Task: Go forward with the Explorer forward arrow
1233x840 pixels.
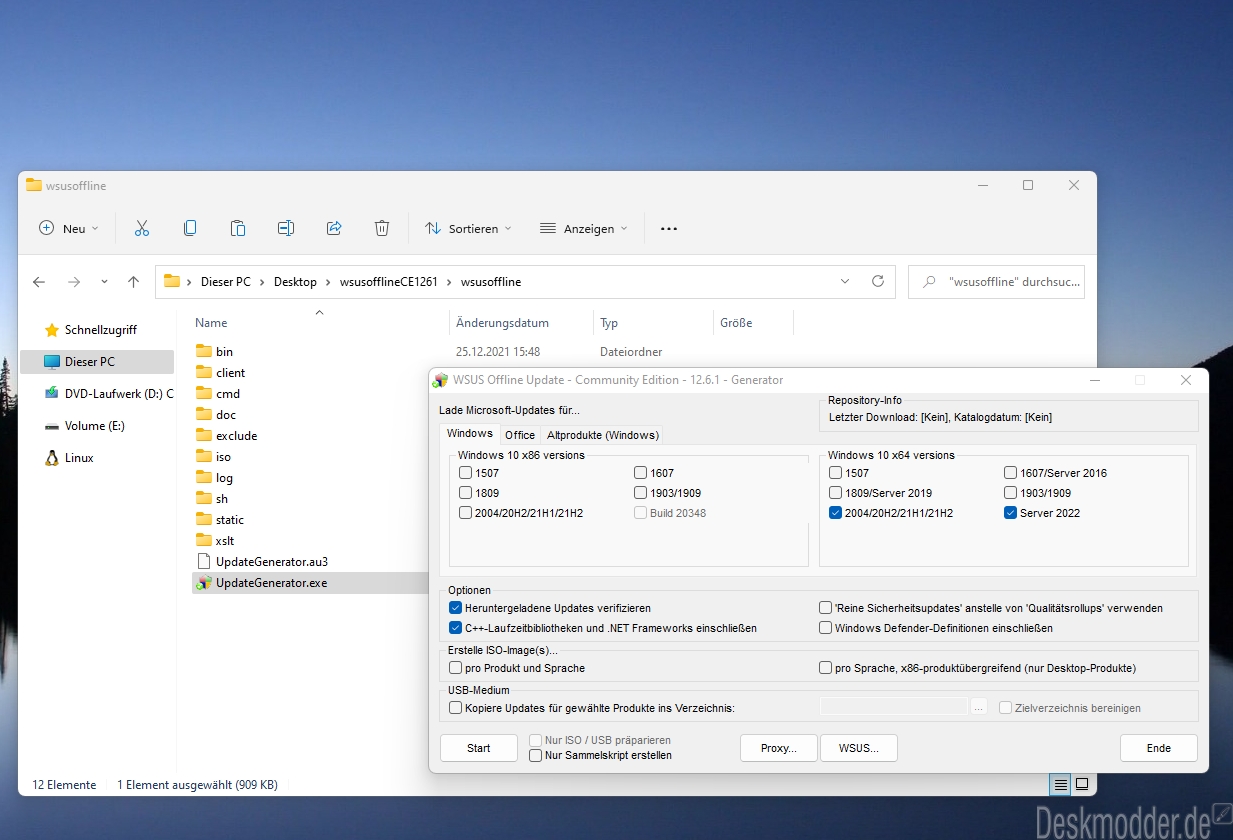Action: point(74,282)
